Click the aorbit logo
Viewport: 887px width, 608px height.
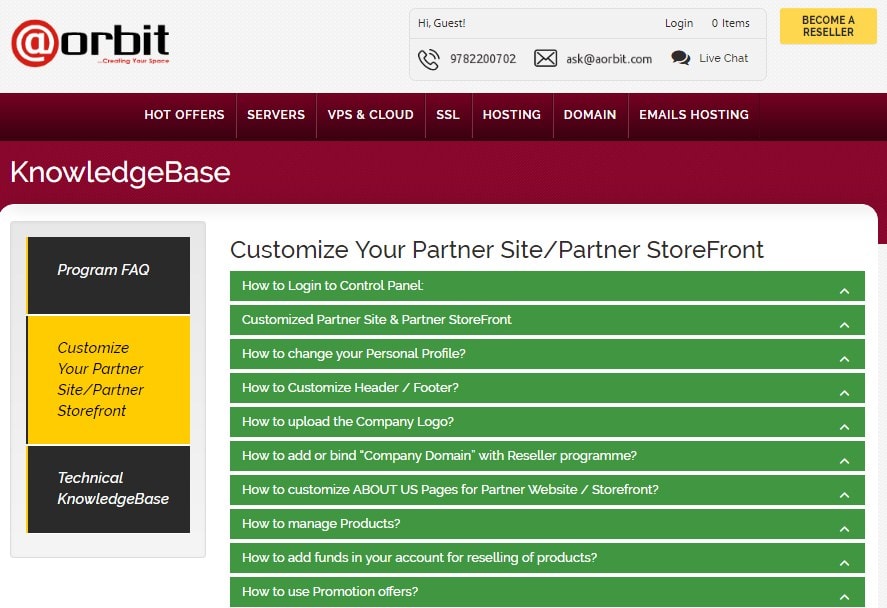click(90, 43)
